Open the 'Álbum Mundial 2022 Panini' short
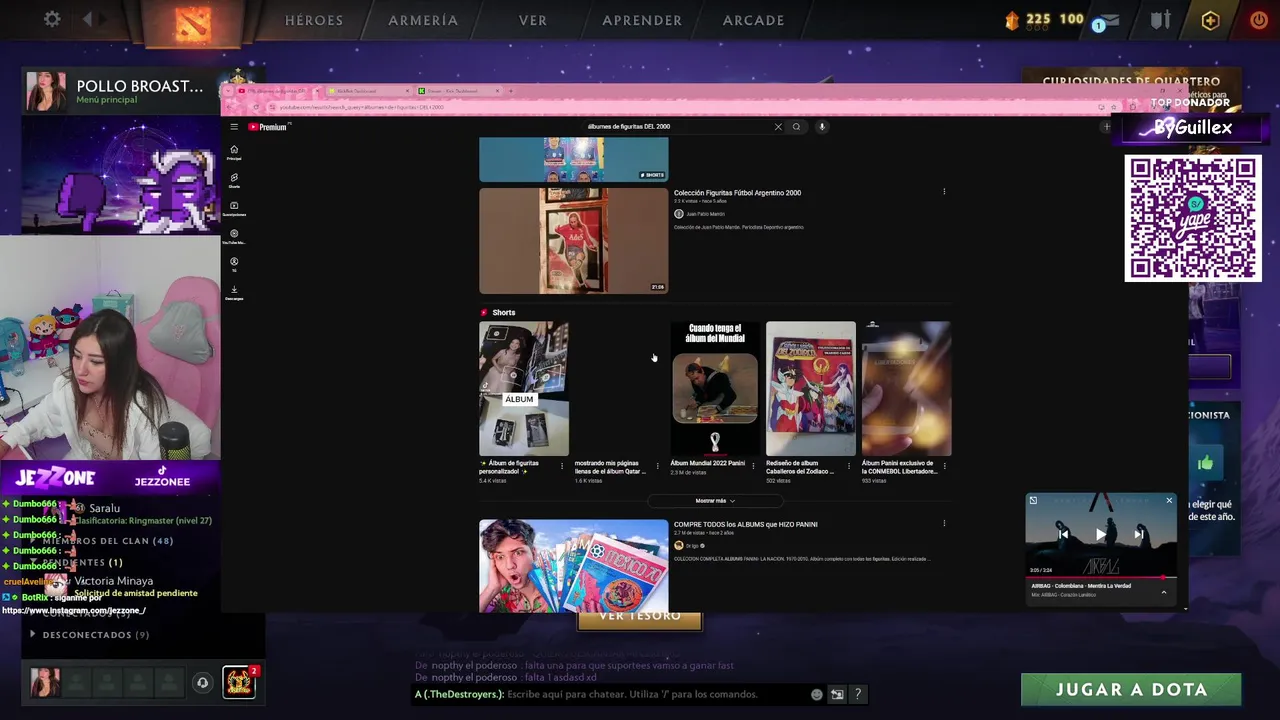 pos(715,389)
